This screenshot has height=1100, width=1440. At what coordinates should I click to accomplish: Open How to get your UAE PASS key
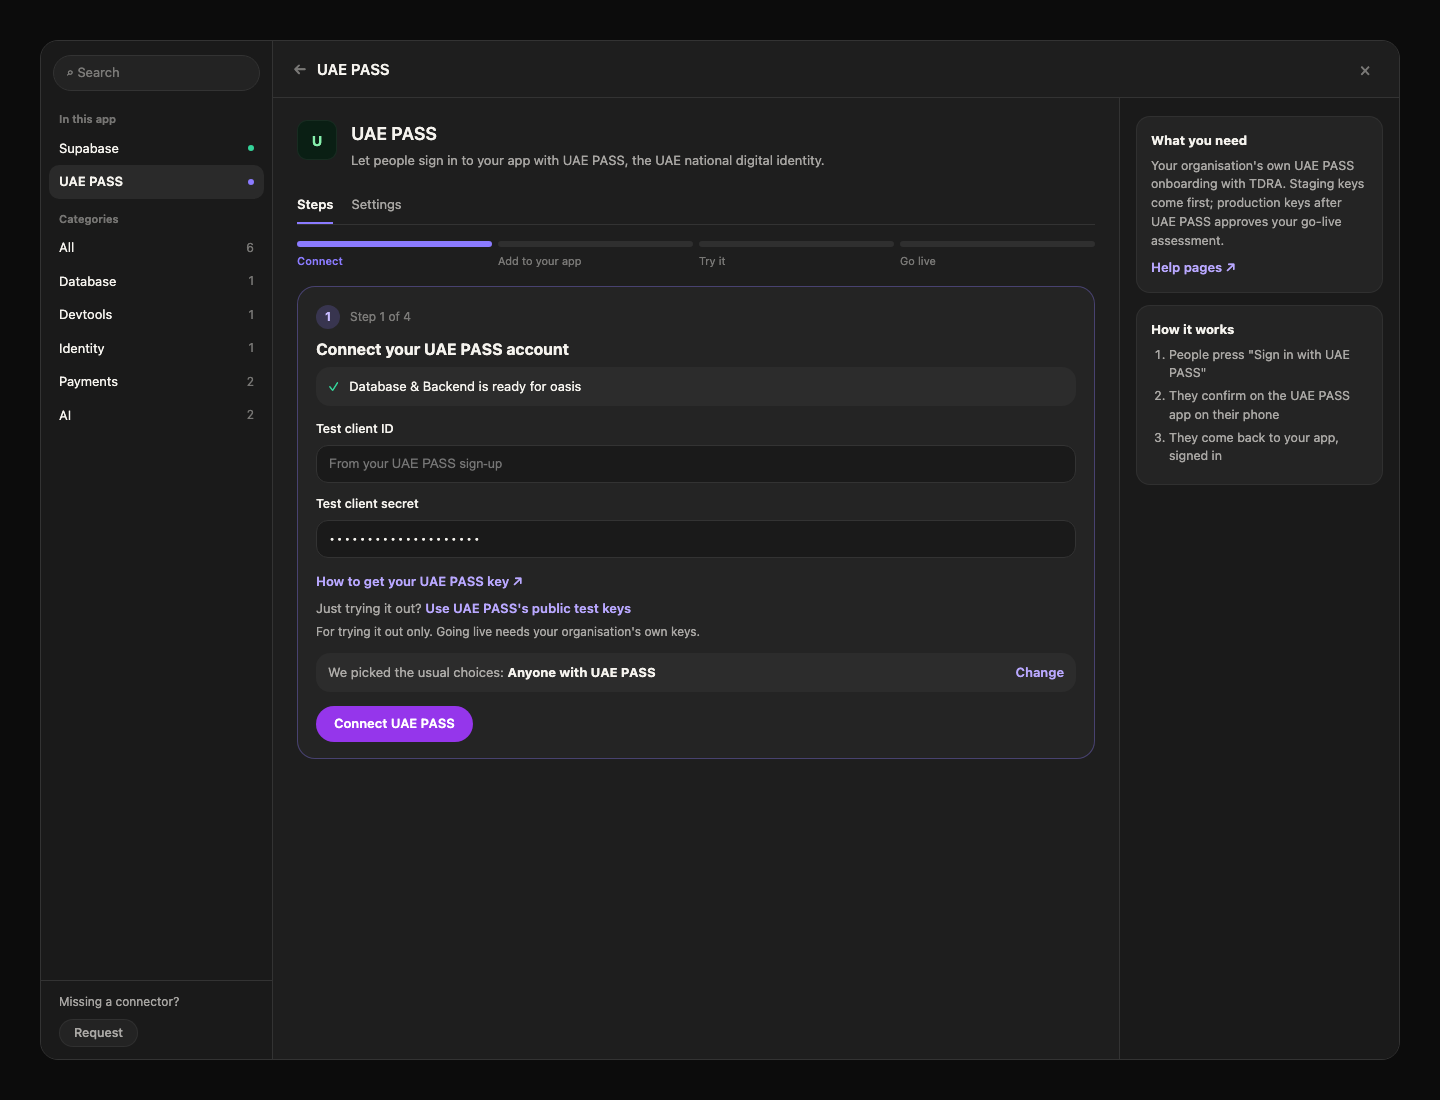coord(419,582)
